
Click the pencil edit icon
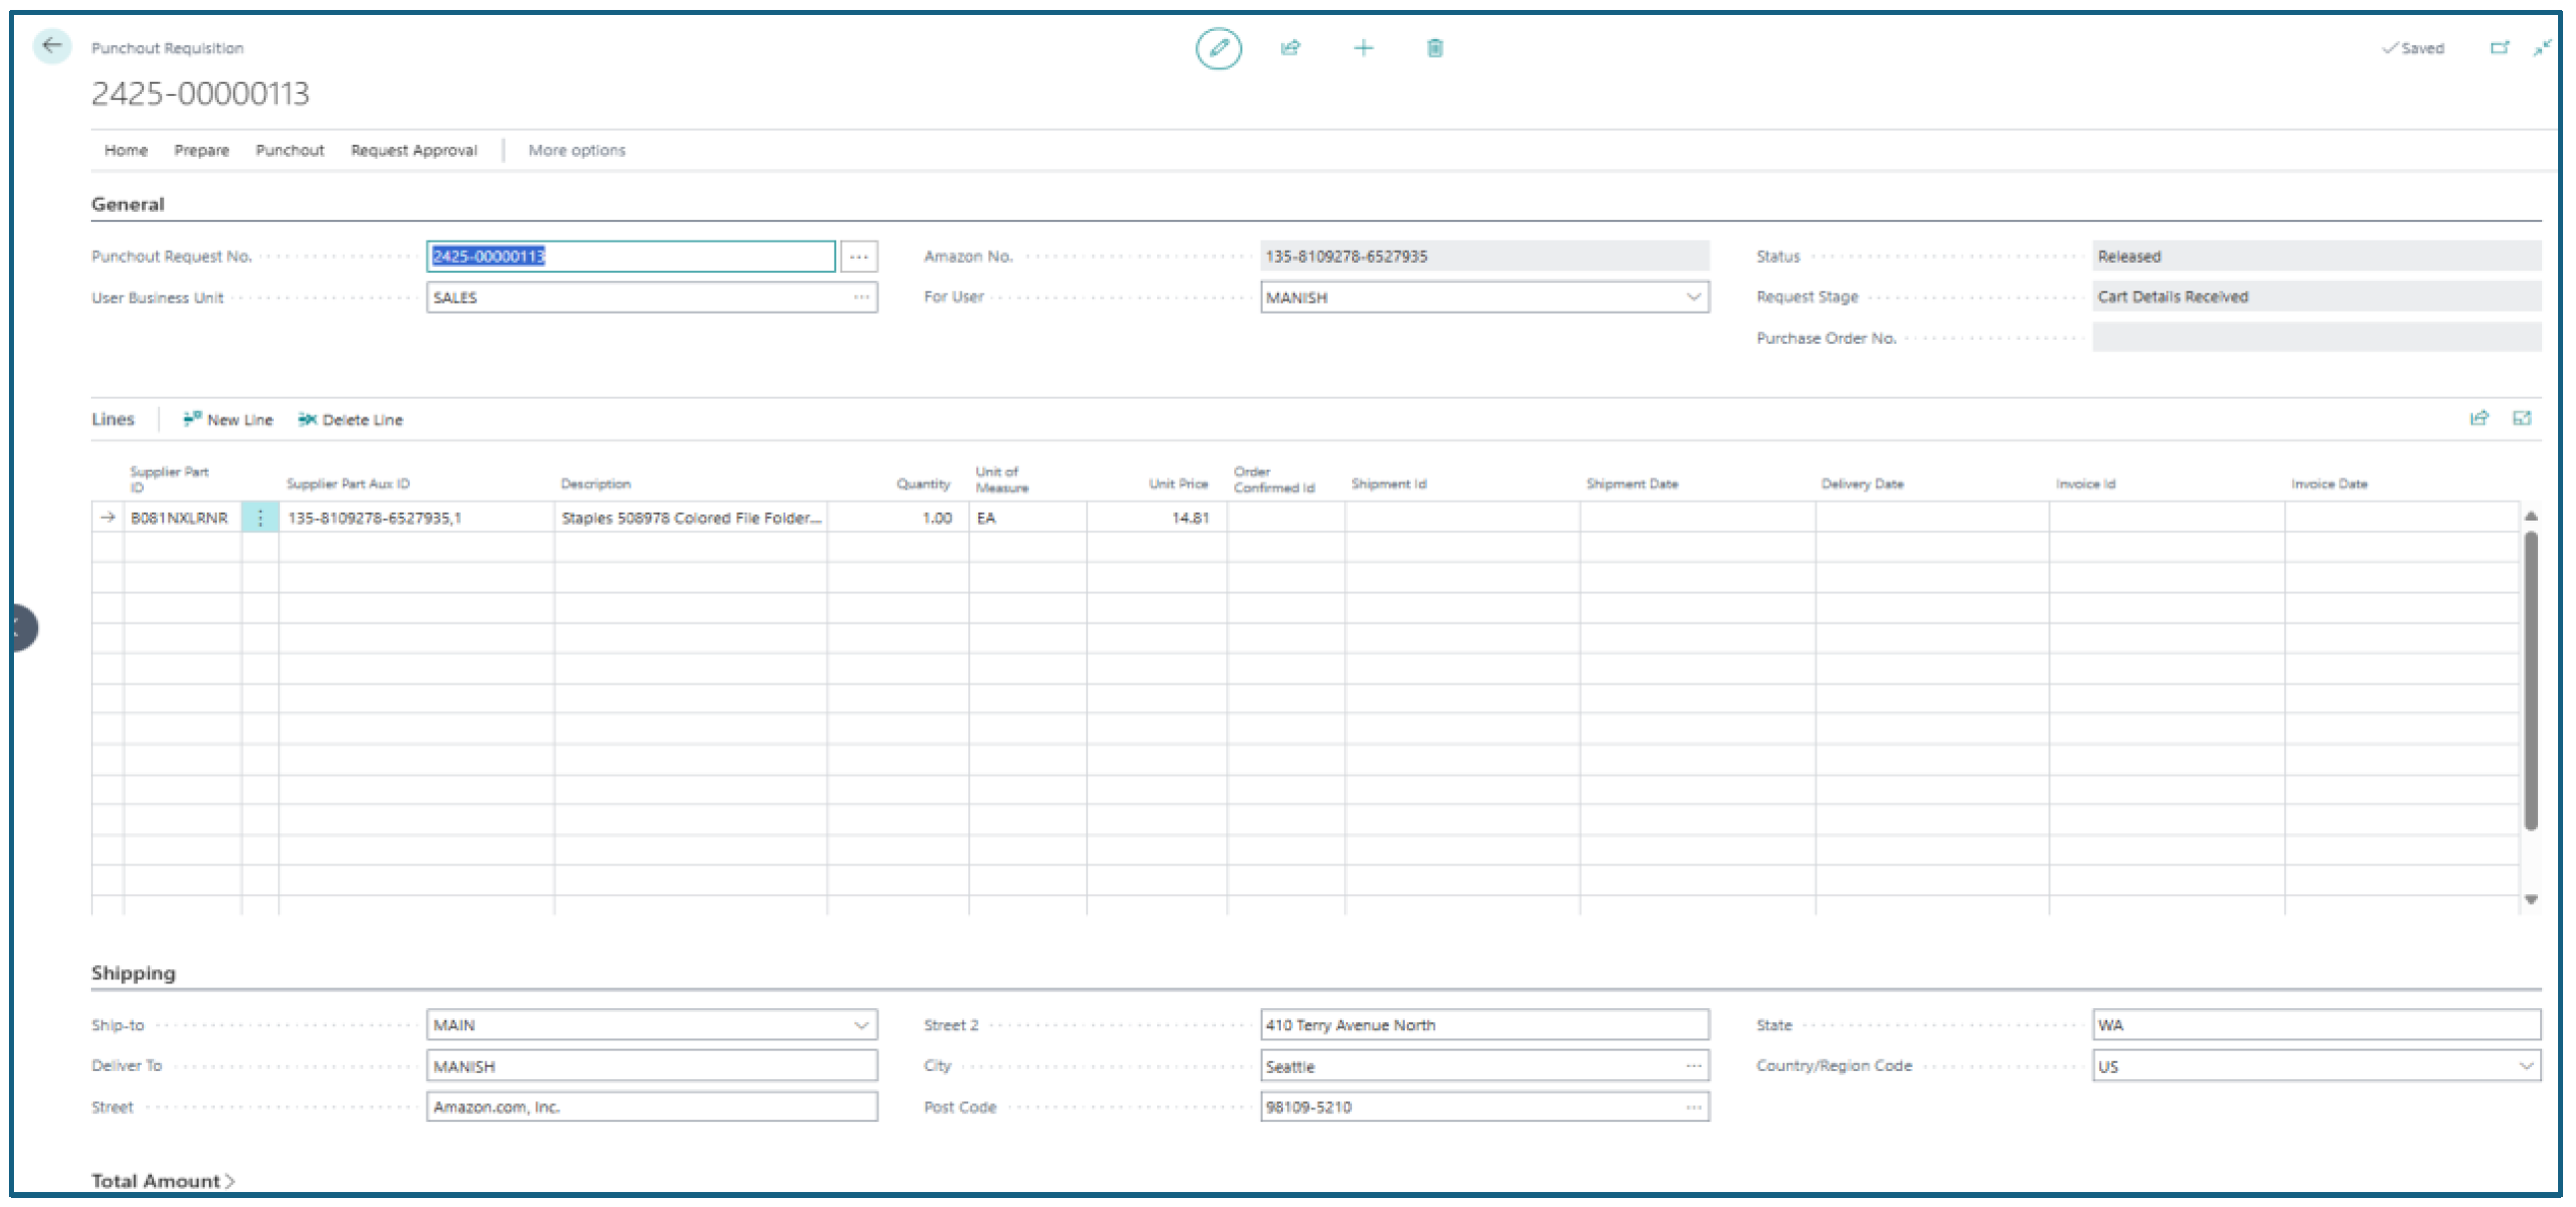pos(1218,48)
